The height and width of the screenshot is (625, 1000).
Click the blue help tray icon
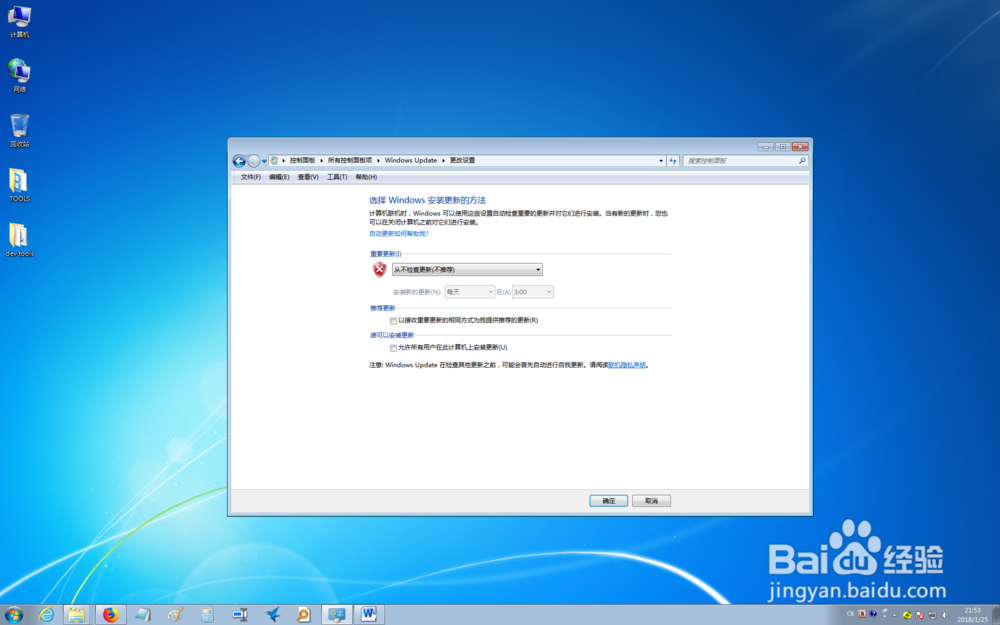pos(873,614)
